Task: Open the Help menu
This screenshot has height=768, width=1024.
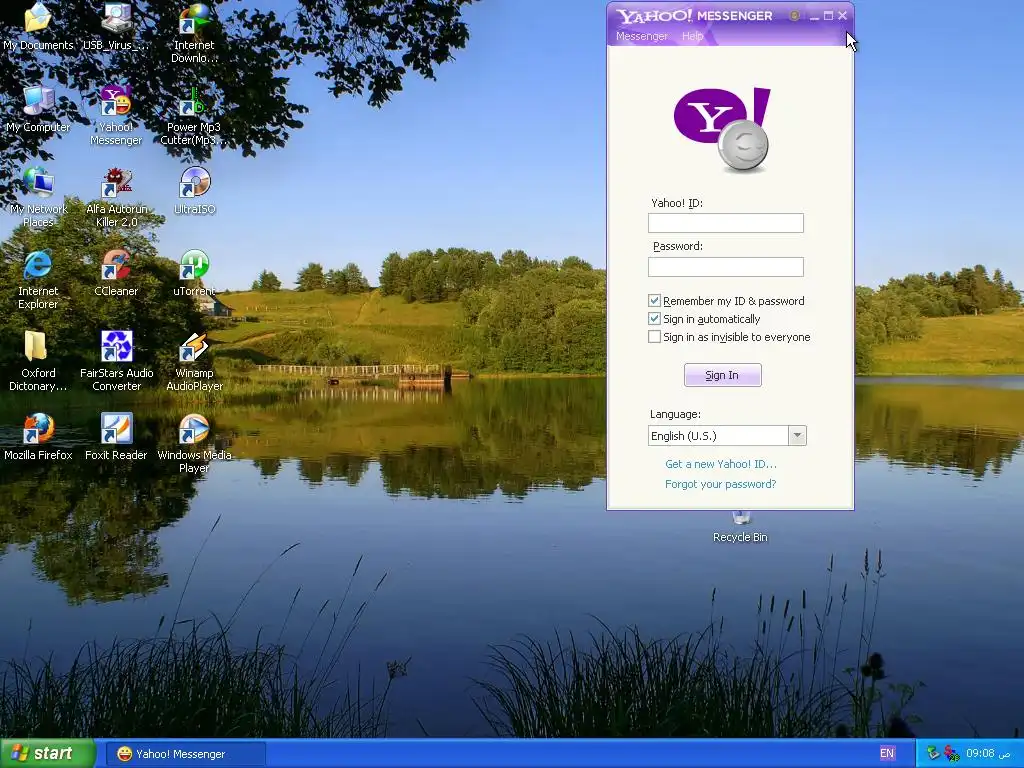Action: tap(692, 36)
